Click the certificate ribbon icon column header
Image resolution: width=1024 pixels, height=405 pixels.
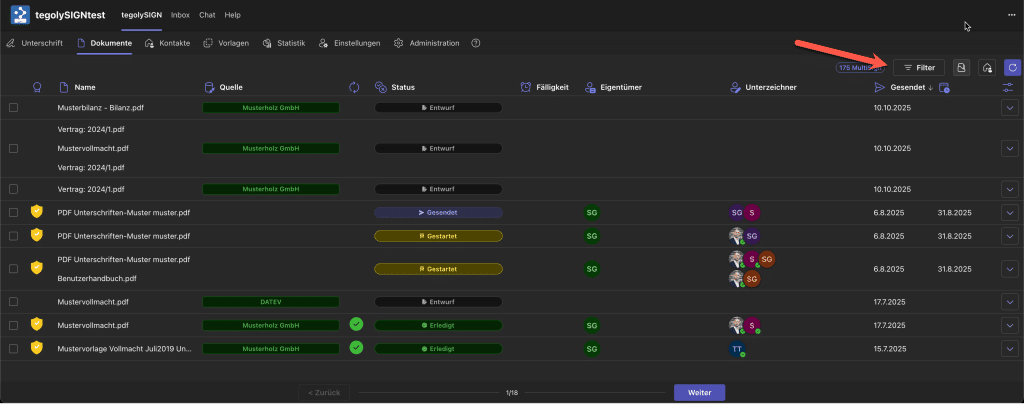tap(38, 88)
